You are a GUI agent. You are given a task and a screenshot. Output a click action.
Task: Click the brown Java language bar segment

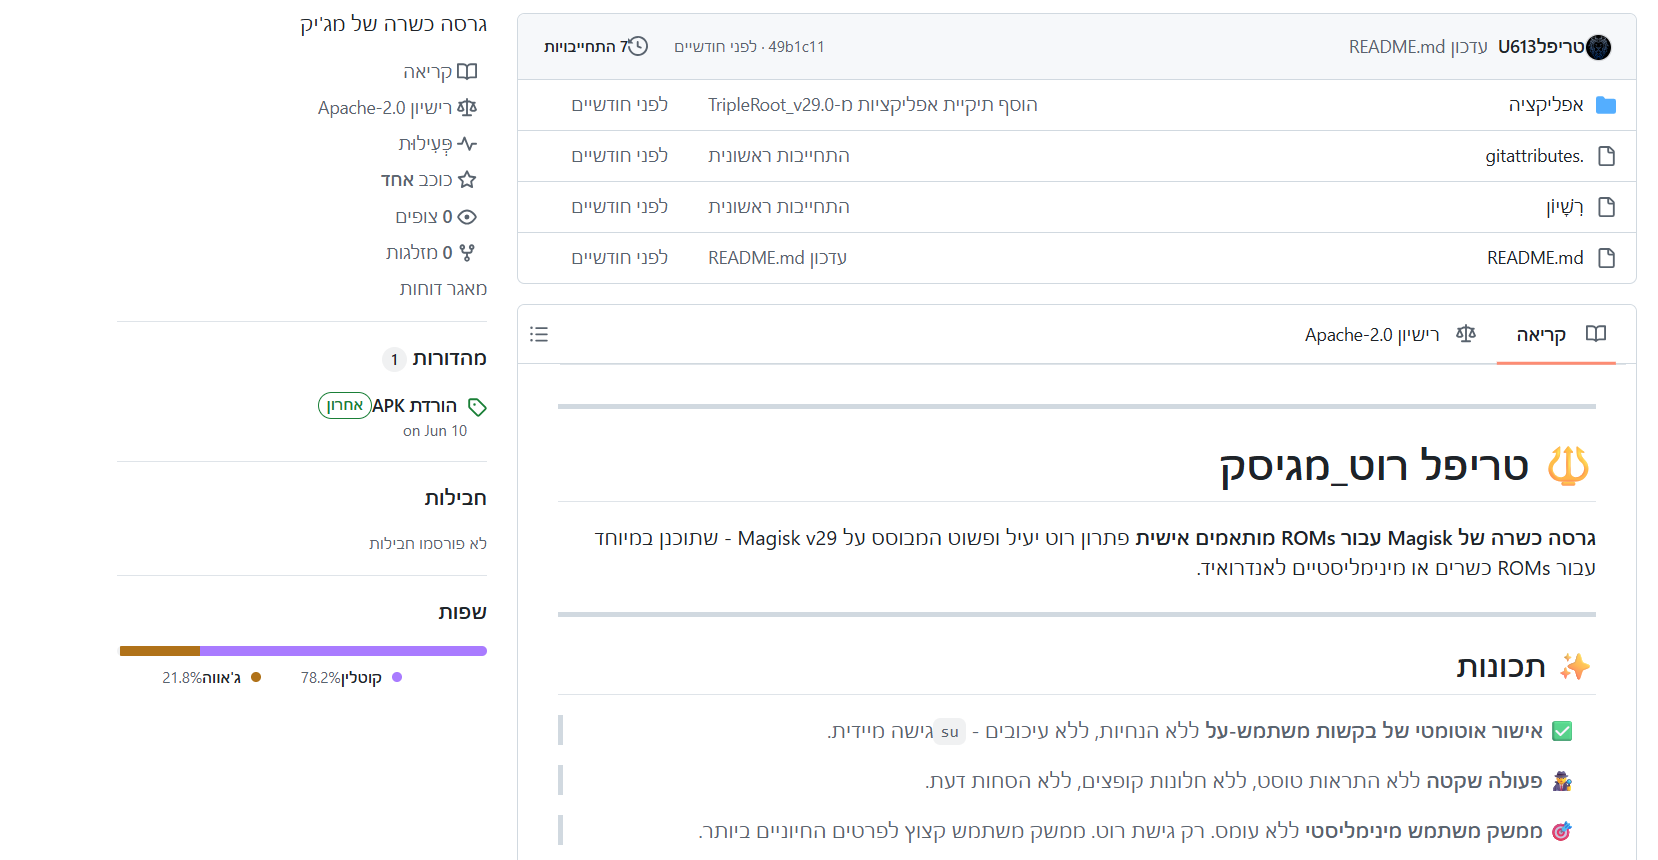pos(160,651)
